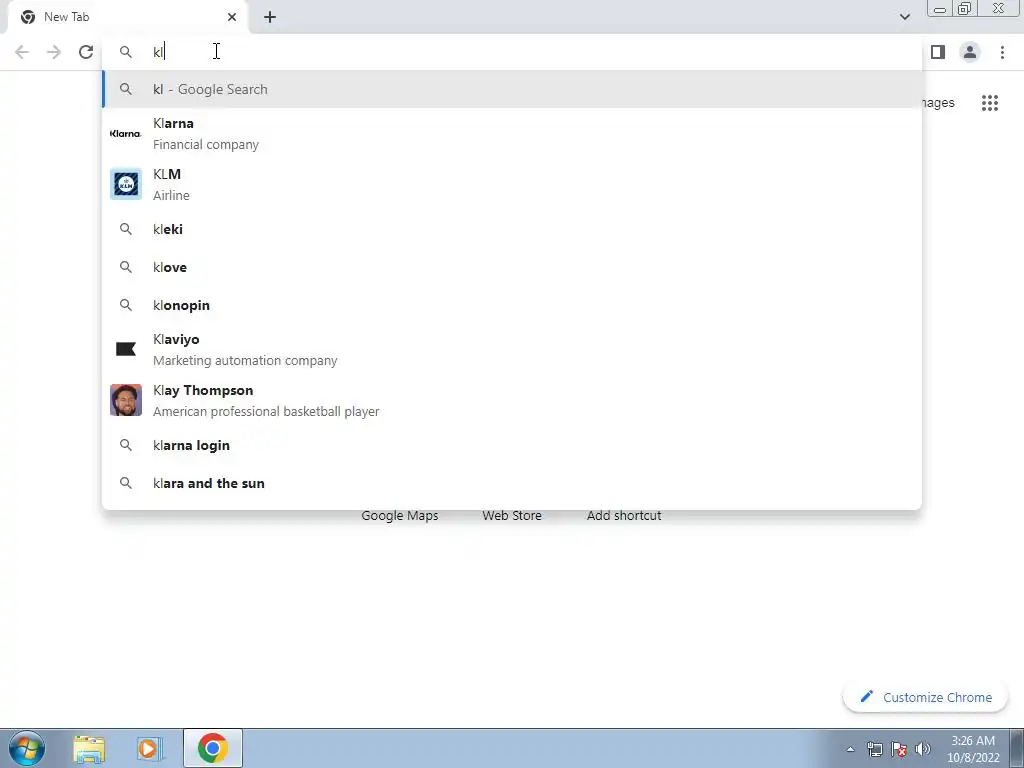Reload the page with the refresh icon
Image resolution: width=1024 pixels, height=768 pixels.
coord(86,52)
